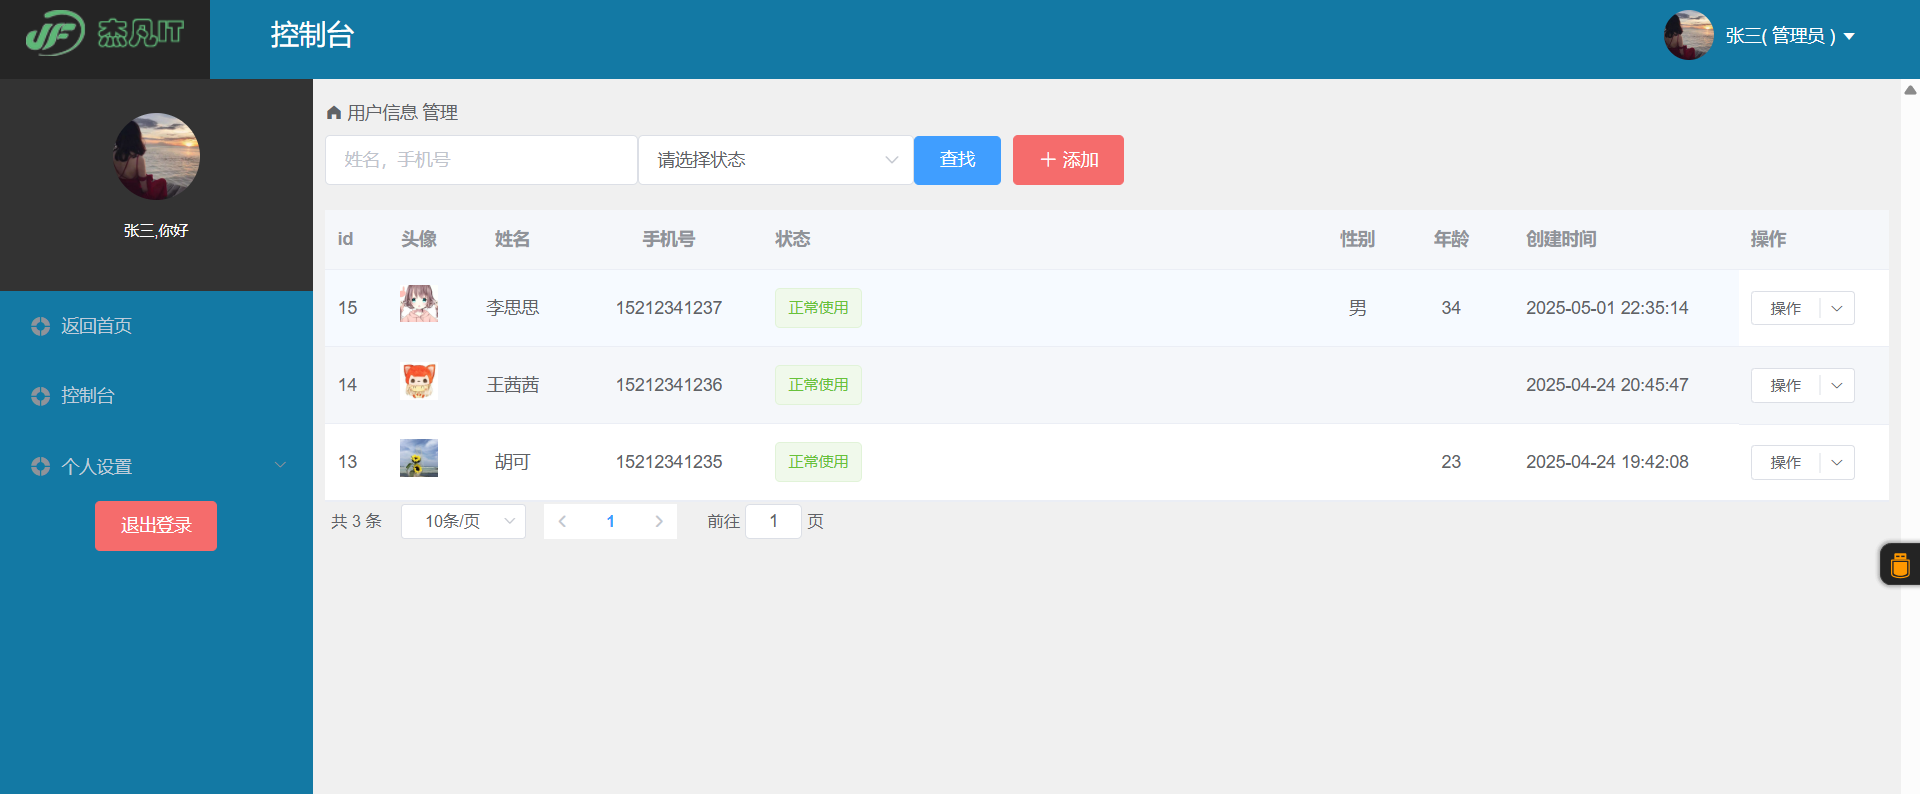Click 性别 column header
The image size is (1920, 794).
[1358, 239]
